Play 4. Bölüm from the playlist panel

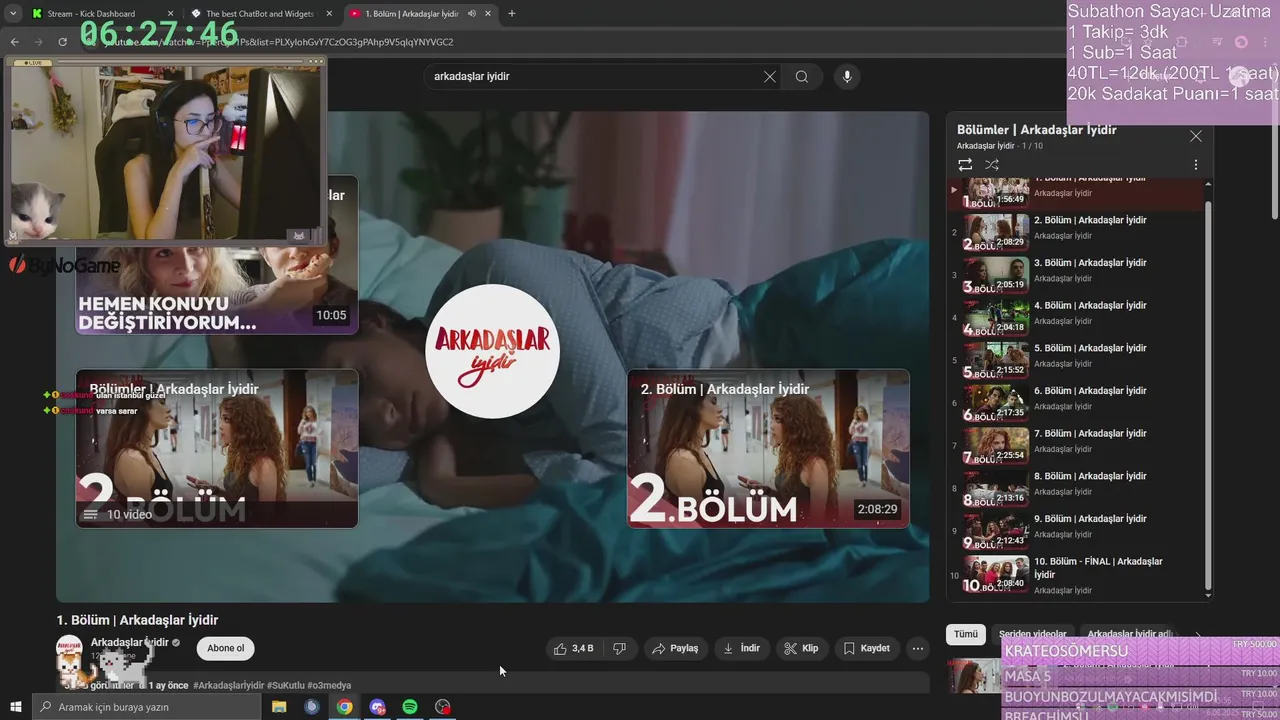pos(1077,318)
